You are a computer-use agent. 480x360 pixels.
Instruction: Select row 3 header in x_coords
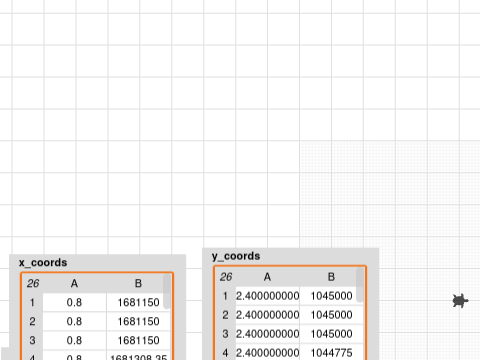(x=32, y=341)
